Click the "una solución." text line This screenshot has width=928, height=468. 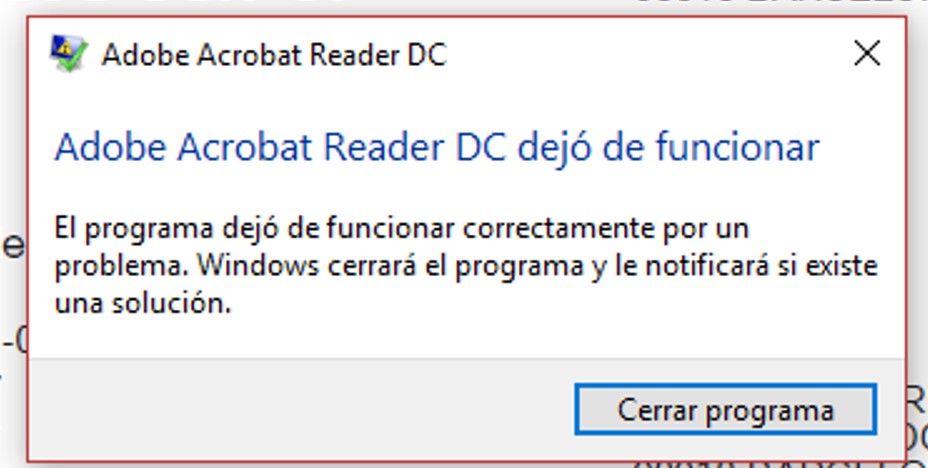pyautogui.click(x=143, y=304)
